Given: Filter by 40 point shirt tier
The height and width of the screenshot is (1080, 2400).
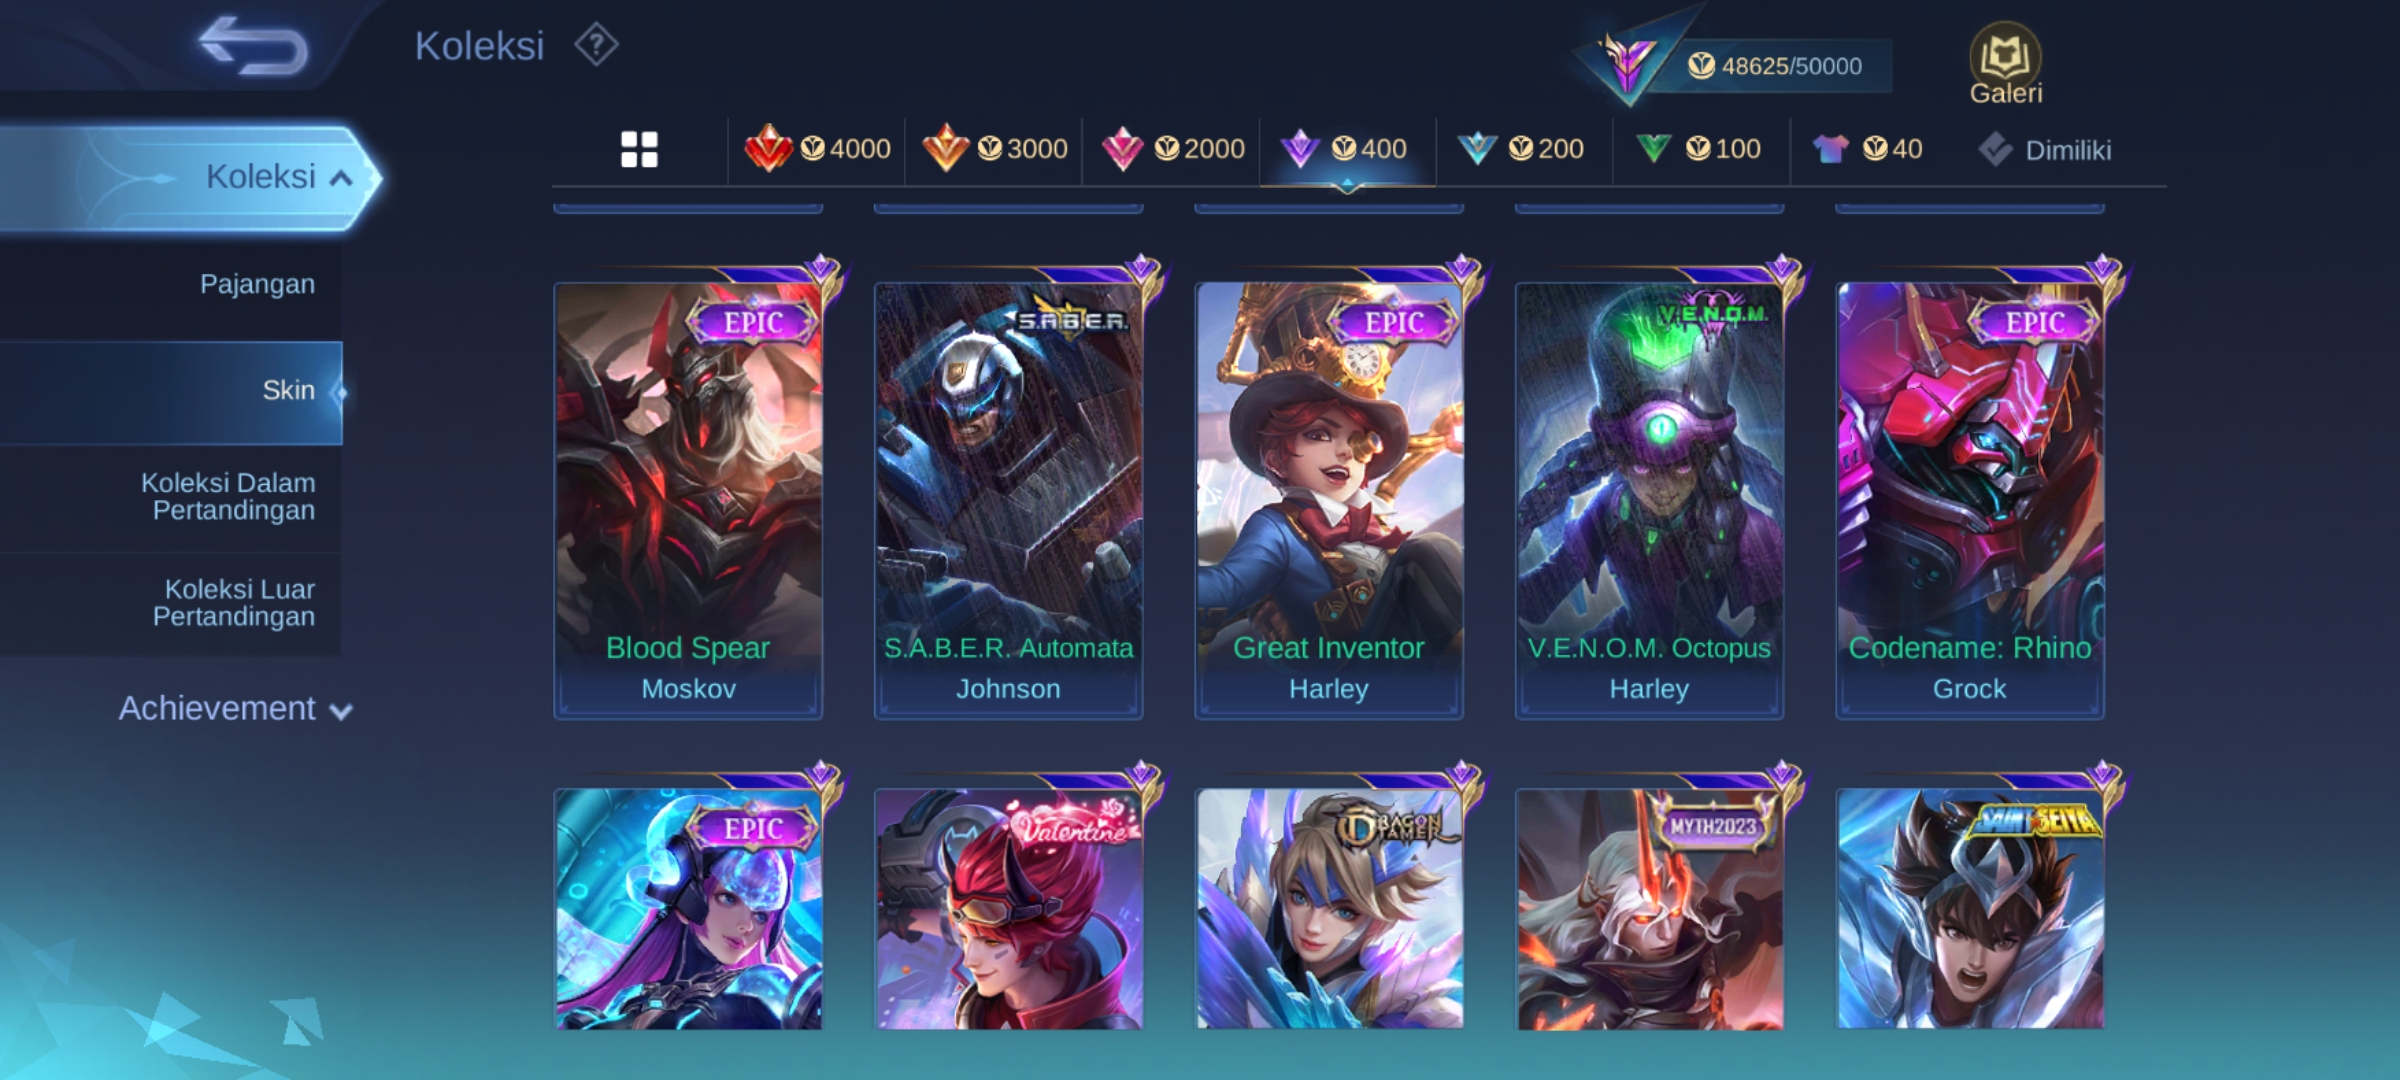Looking at the screenshot, I should 1868,149.
